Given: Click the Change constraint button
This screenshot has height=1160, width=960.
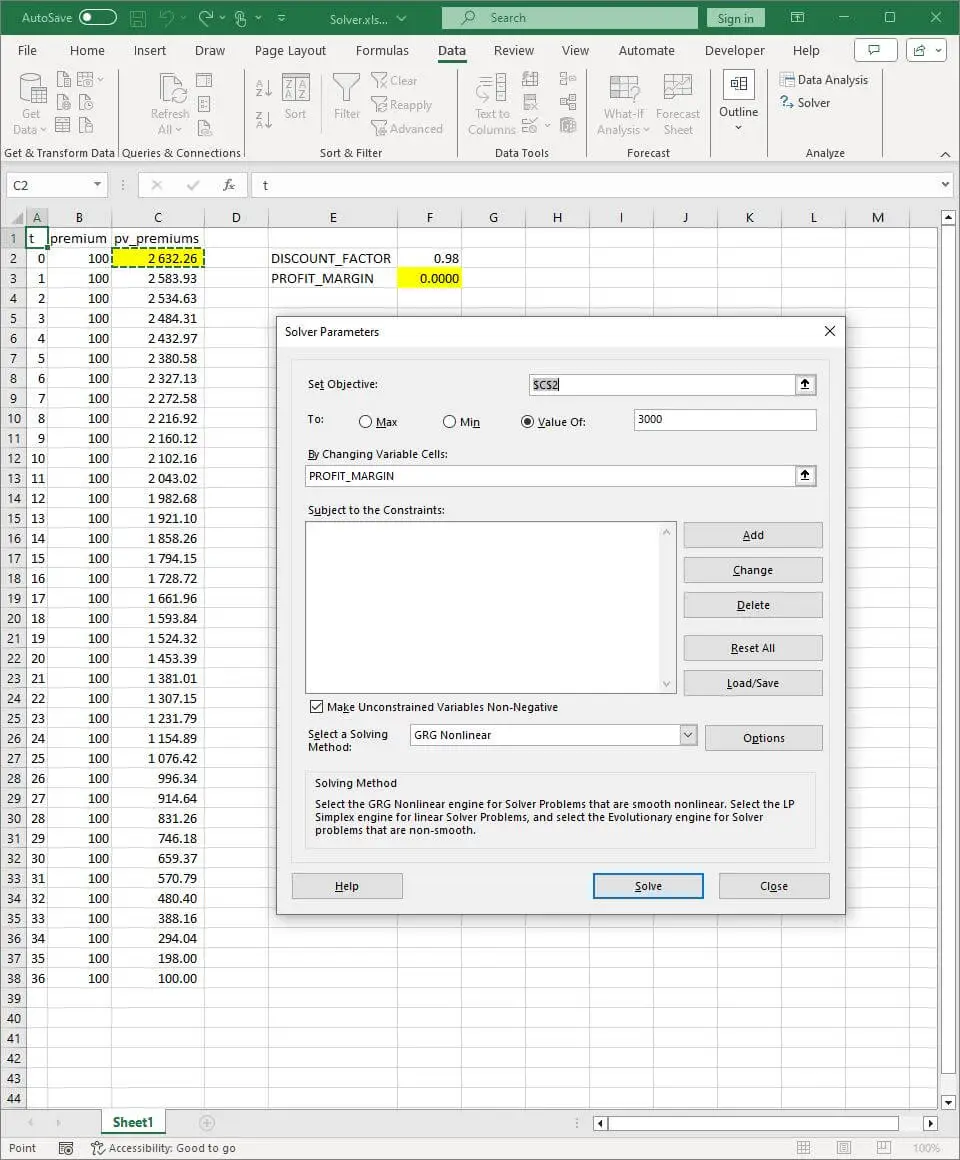Looking at the screenshot, I should tap(753, 570).
